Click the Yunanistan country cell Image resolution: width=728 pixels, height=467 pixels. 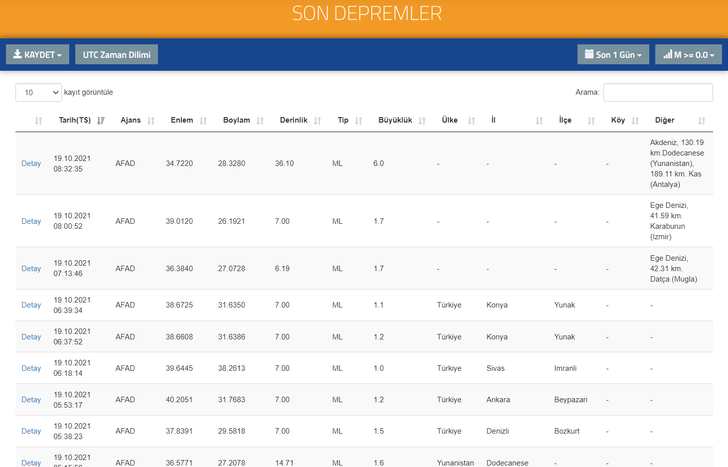click(455, 463)
